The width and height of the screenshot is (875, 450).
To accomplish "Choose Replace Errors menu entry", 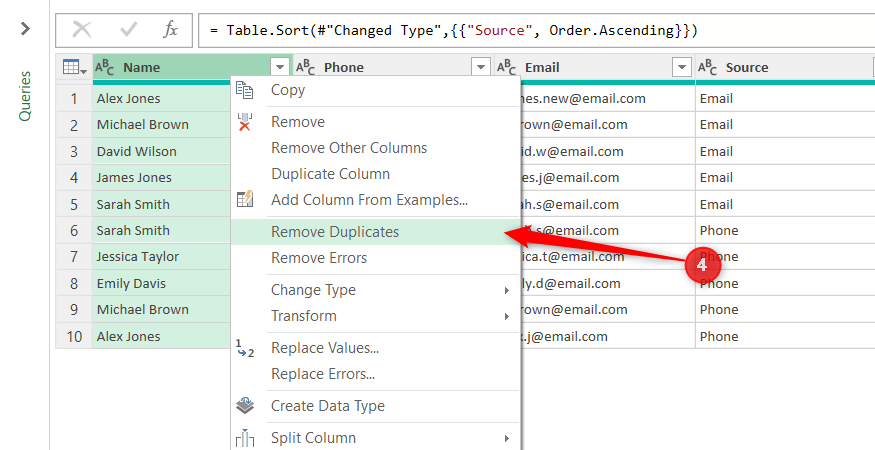I will click(376, 374).
